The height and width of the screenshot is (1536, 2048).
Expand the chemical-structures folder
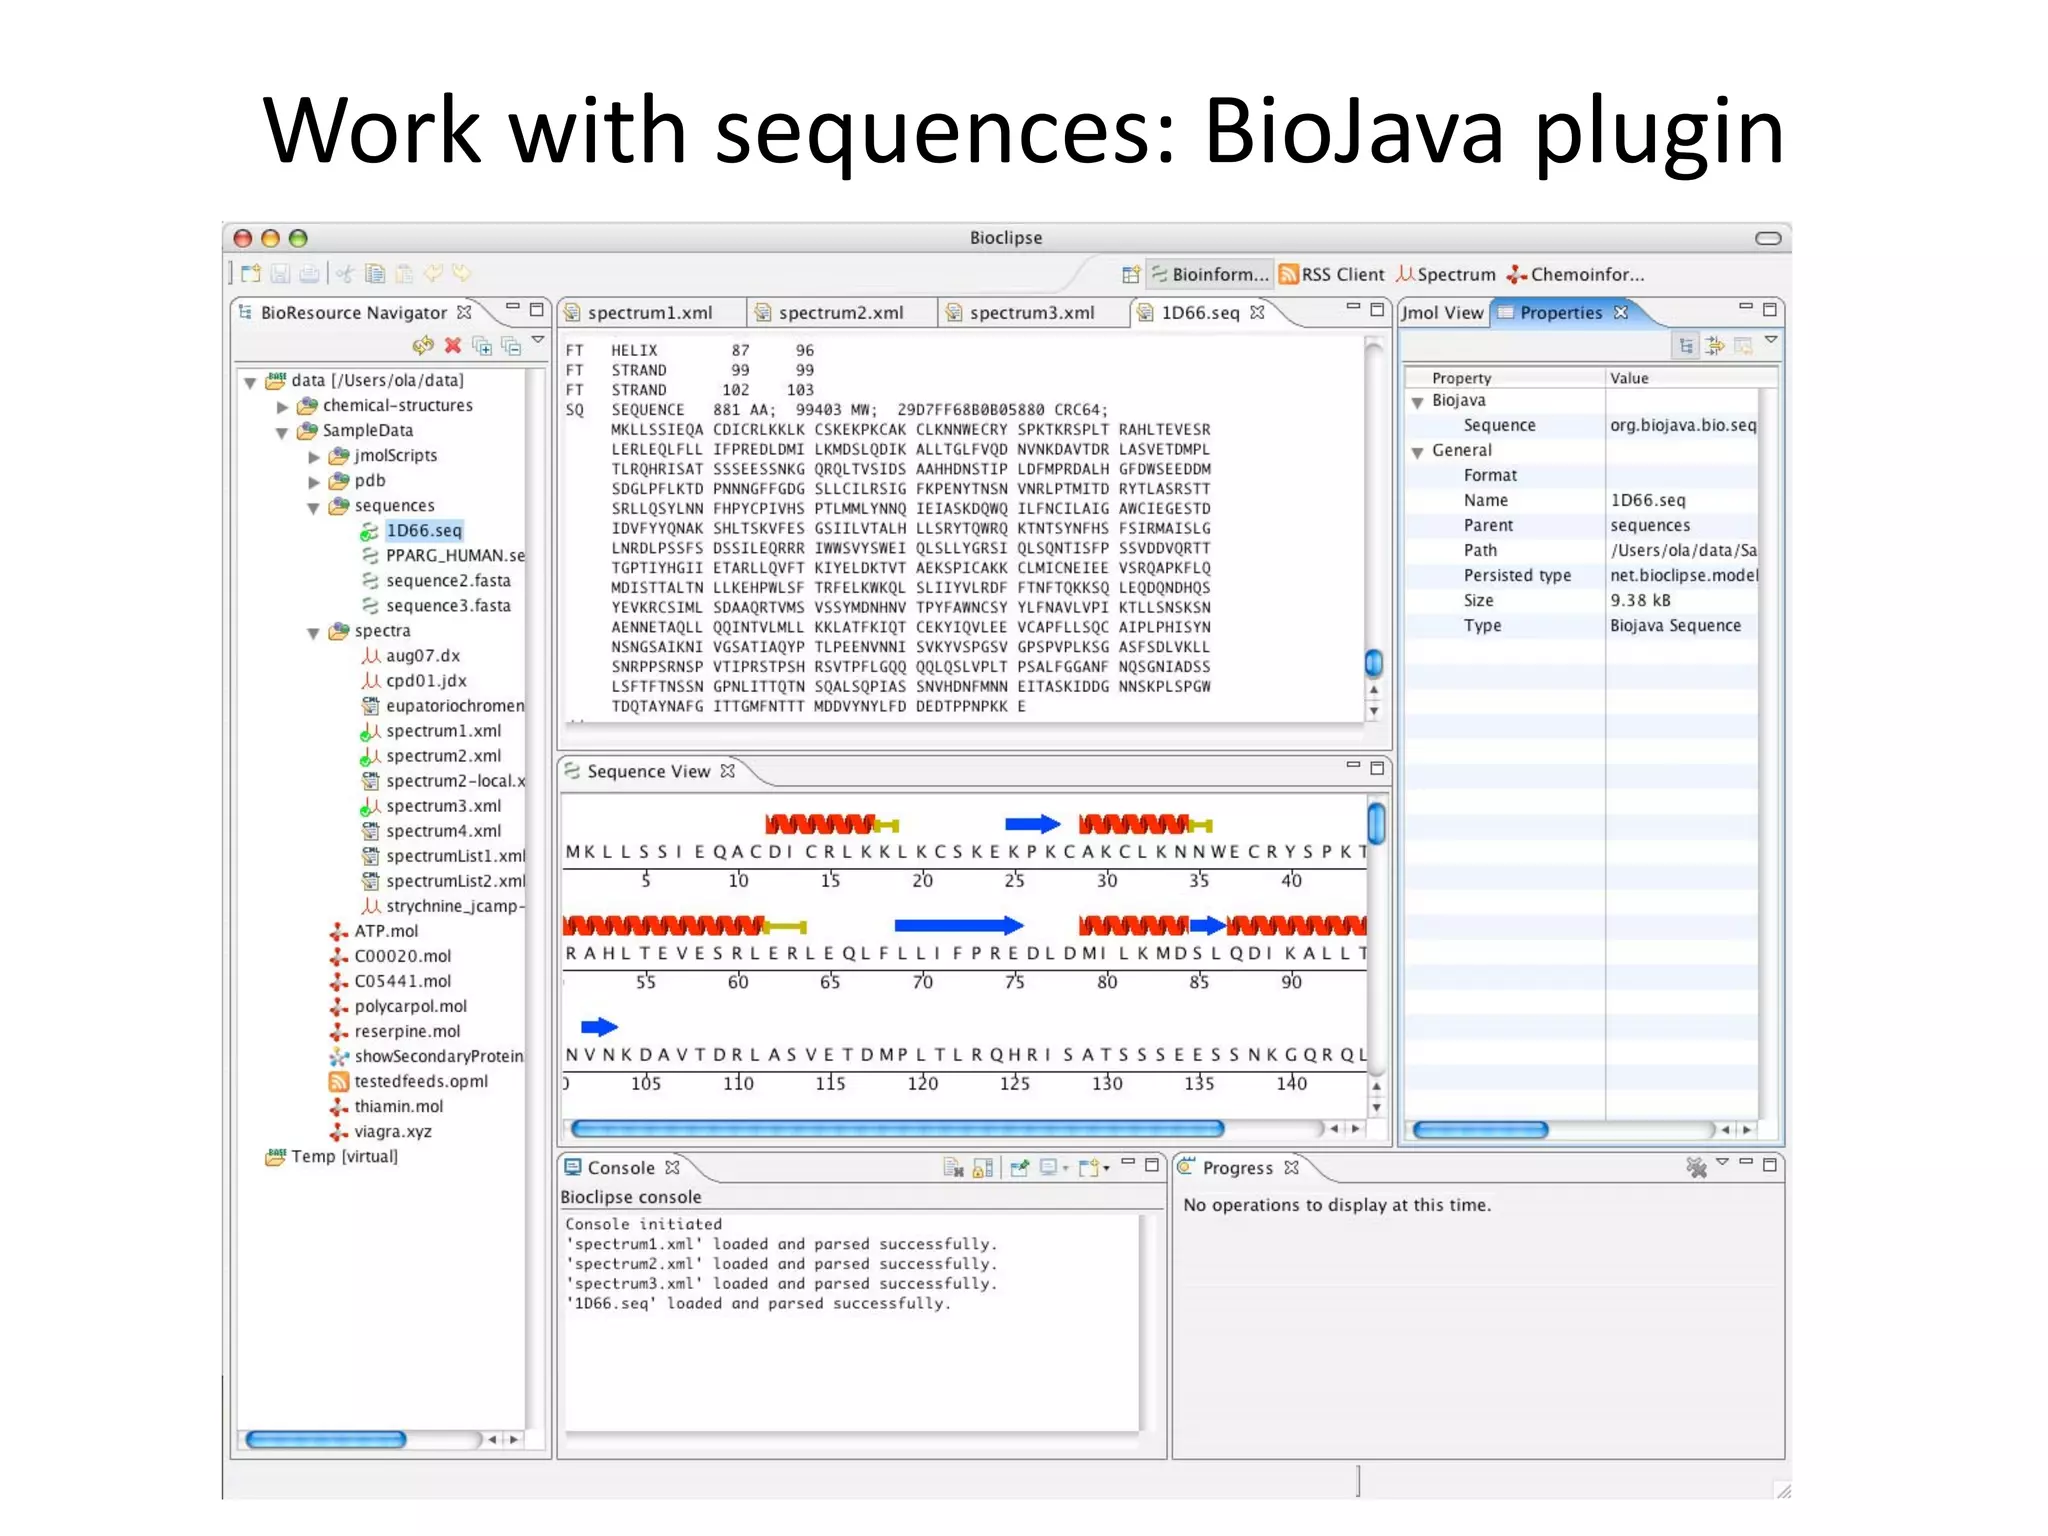tap(282, 407)
